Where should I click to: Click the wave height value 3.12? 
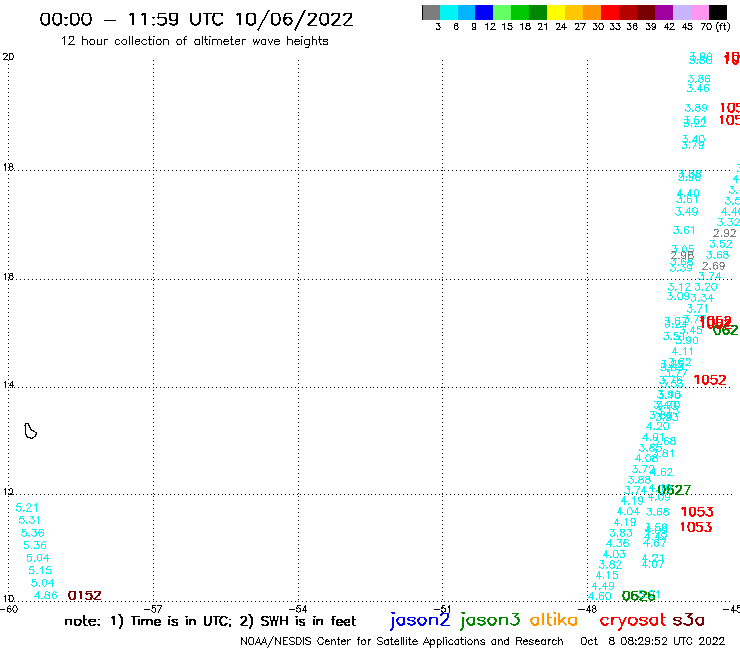click(x=679, y=287)
